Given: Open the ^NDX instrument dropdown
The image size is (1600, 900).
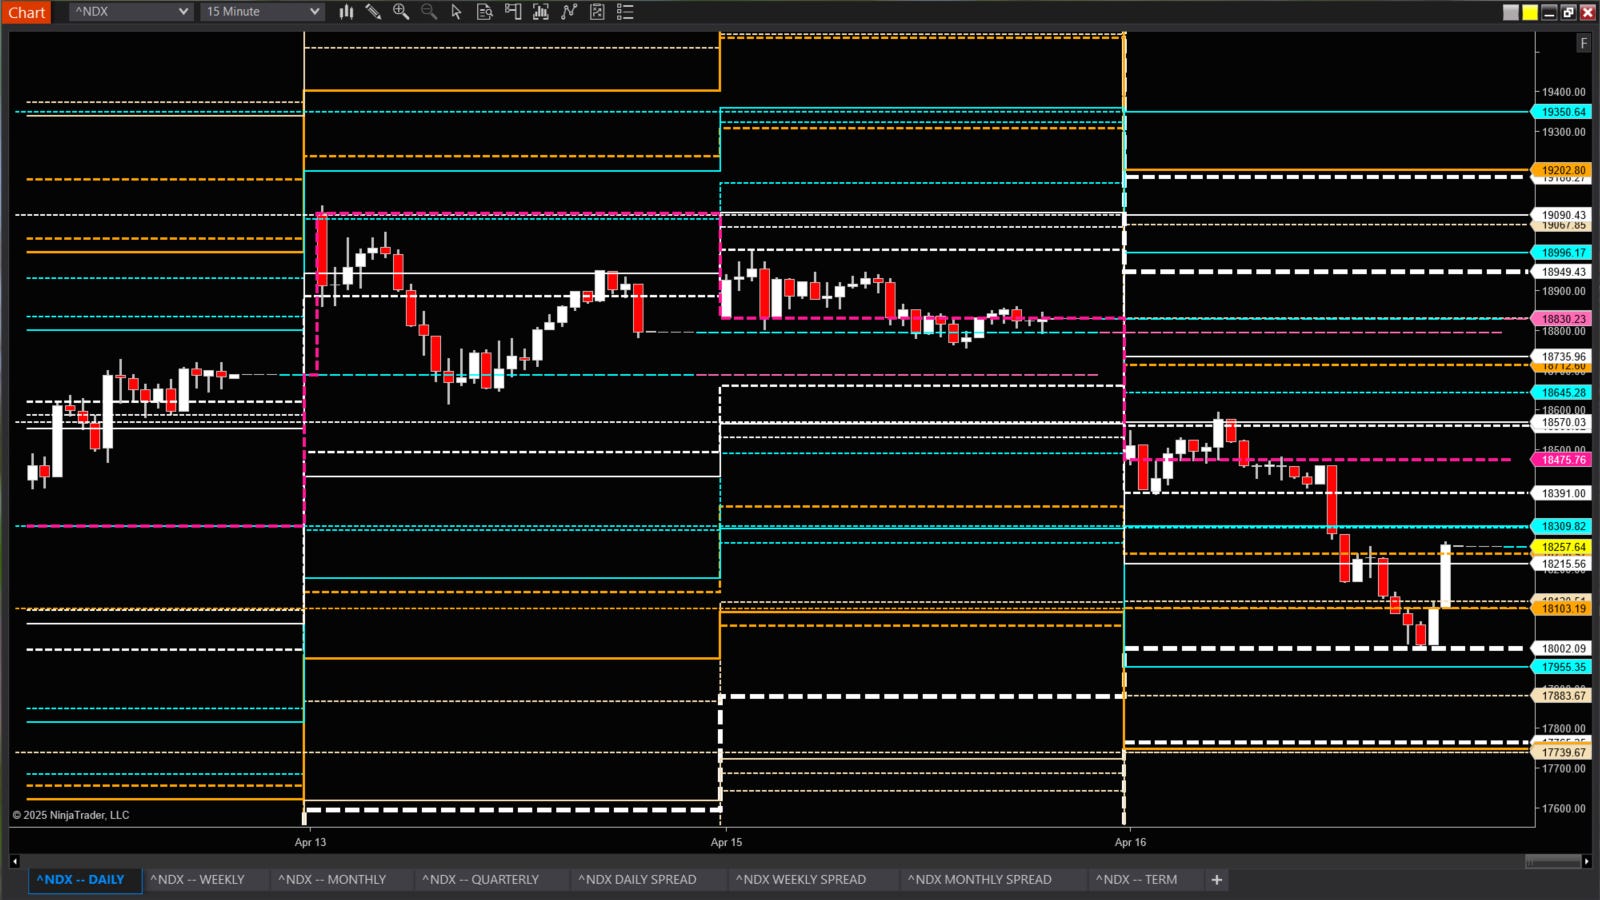Looking at the screenshot, I should [x=131, y=12].
